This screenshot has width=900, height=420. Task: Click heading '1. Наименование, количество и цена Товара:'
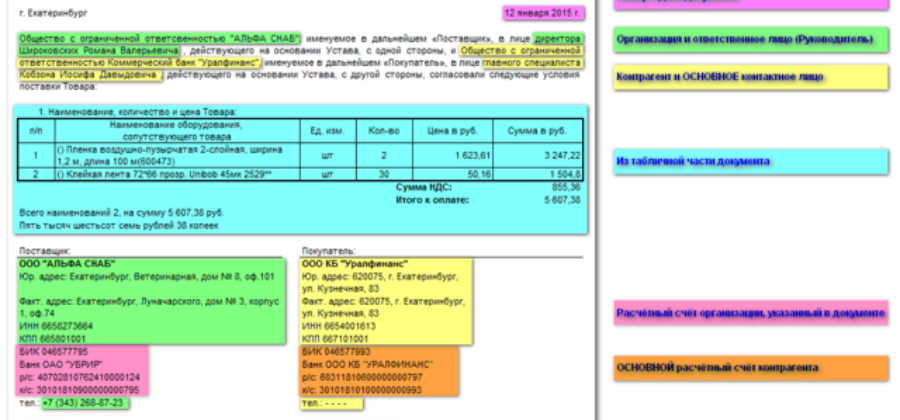138,112
